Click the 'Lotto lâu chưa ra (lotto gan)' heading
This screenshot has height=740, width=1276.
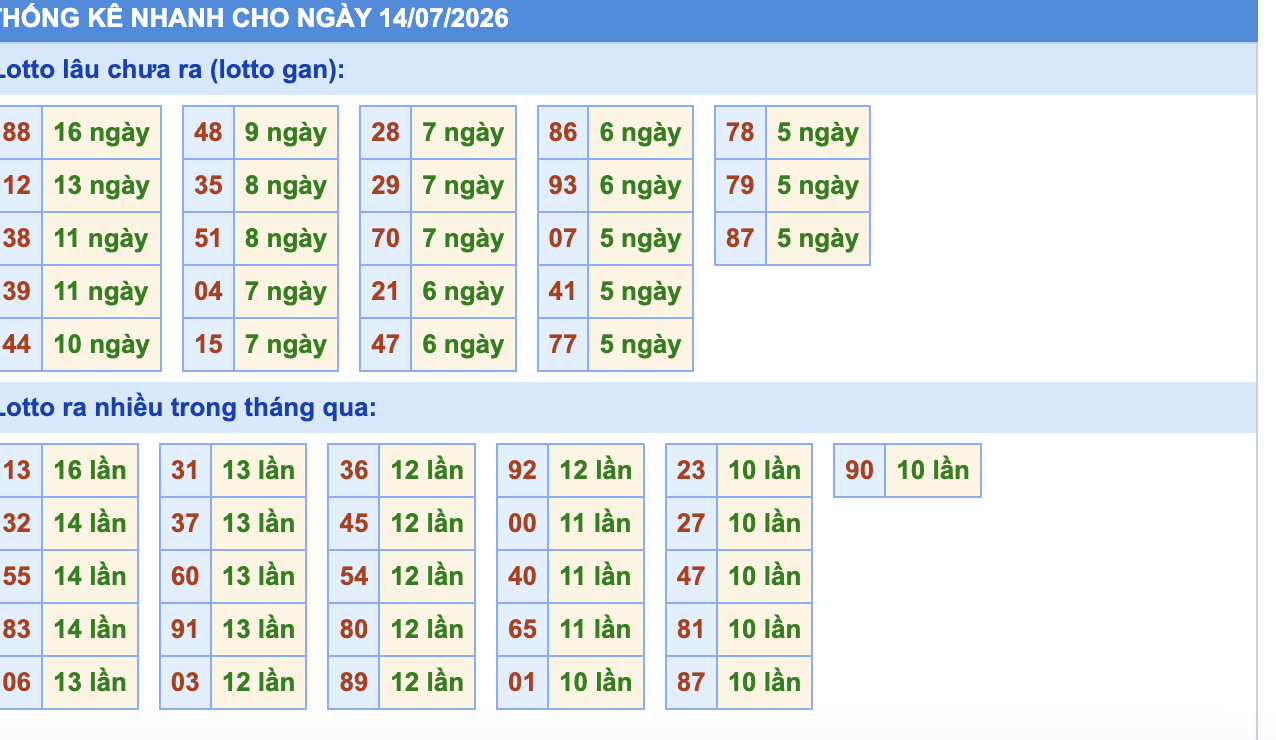click(172, 70)
